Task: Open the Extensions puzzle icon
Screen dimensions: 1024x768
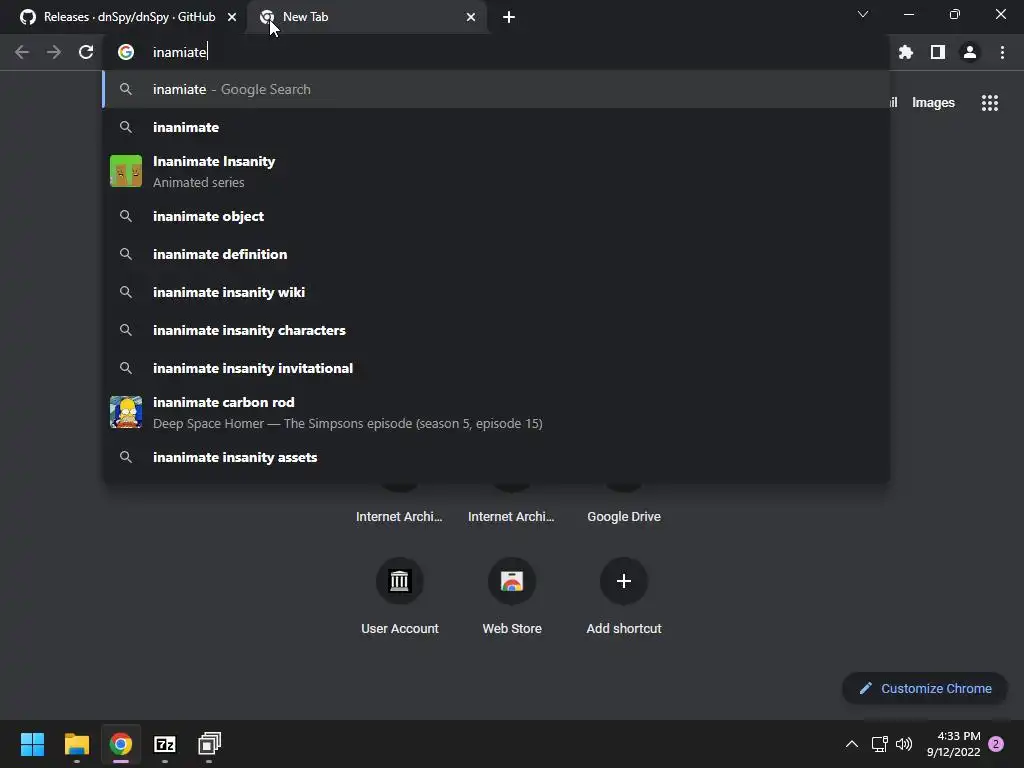Action: click(x=906, y=52)
